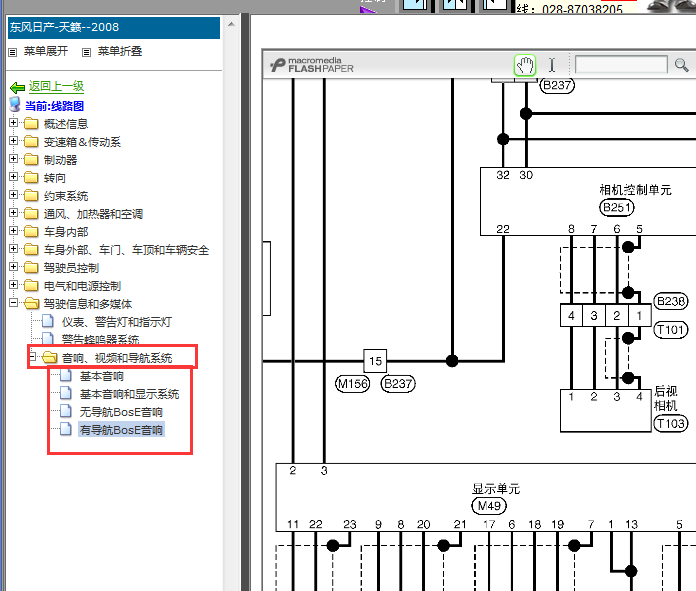This screenshot has height=591, width=696.
Task: Click the 后视相机 label in diagram
Action: click(x=665, y=398)
